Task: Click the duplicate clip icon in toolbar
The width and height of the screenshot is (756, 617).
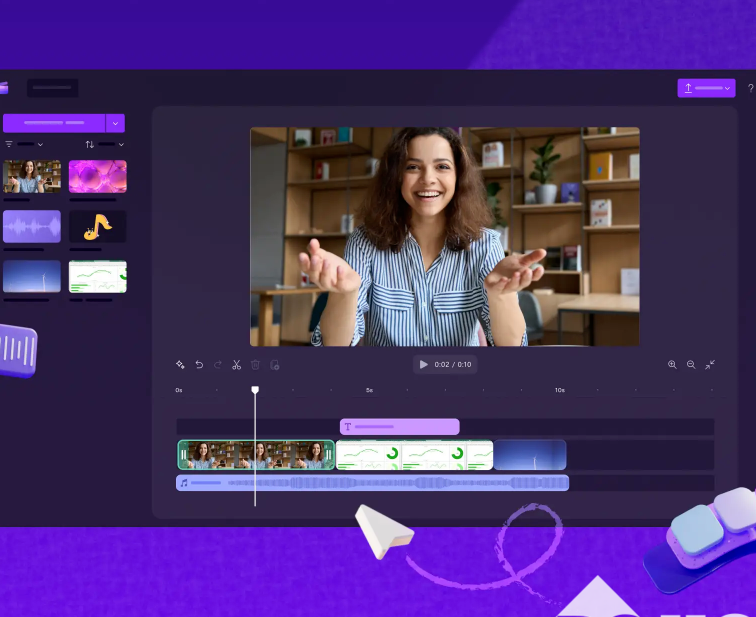Action: pos(274,365)
